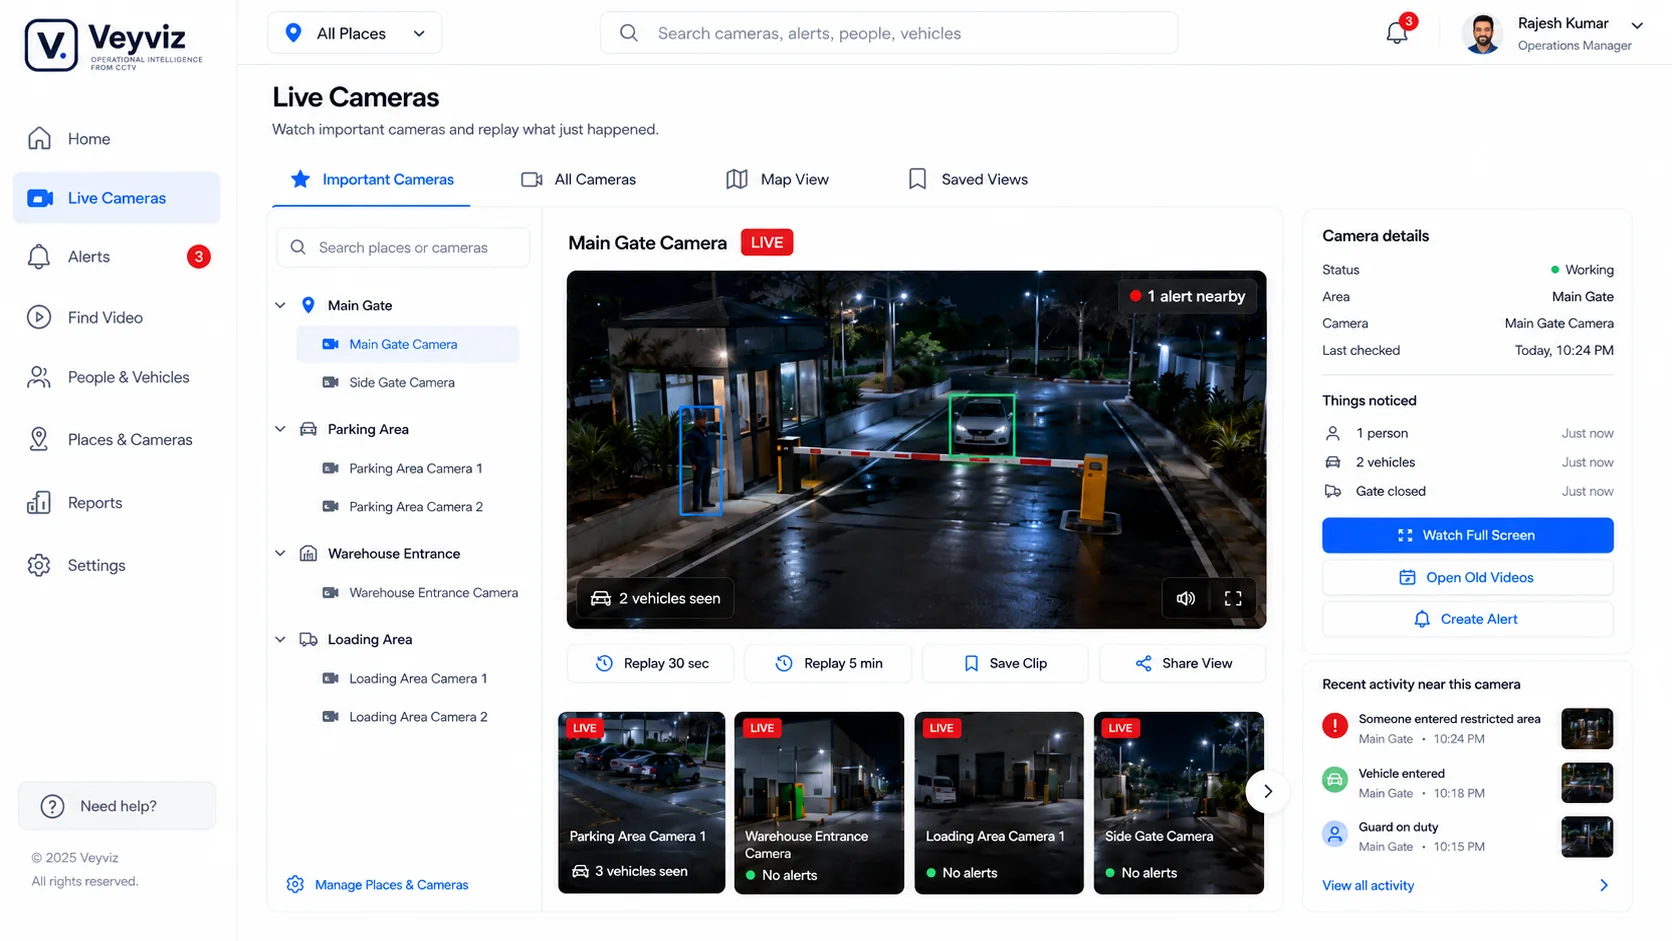Replay the last 5 minutes
Viewport: 1672px width, 941px height.
coord(828,663)
